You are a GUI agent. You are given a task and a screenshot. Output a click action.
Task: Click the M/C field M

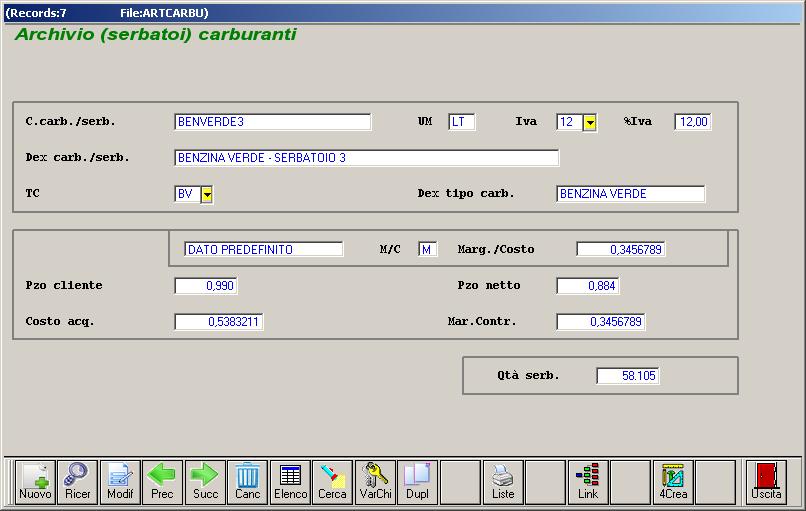tap(428, 249)
